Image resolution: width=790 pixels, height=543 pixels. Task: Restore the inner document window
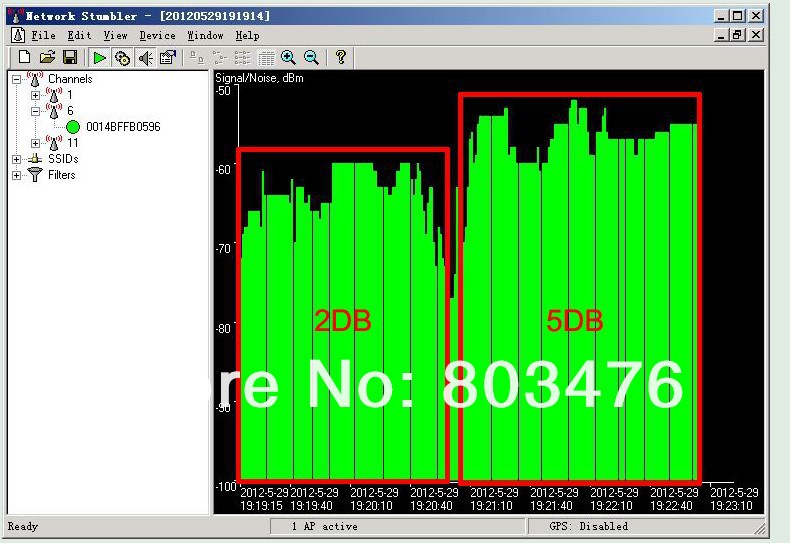point(738,35)
